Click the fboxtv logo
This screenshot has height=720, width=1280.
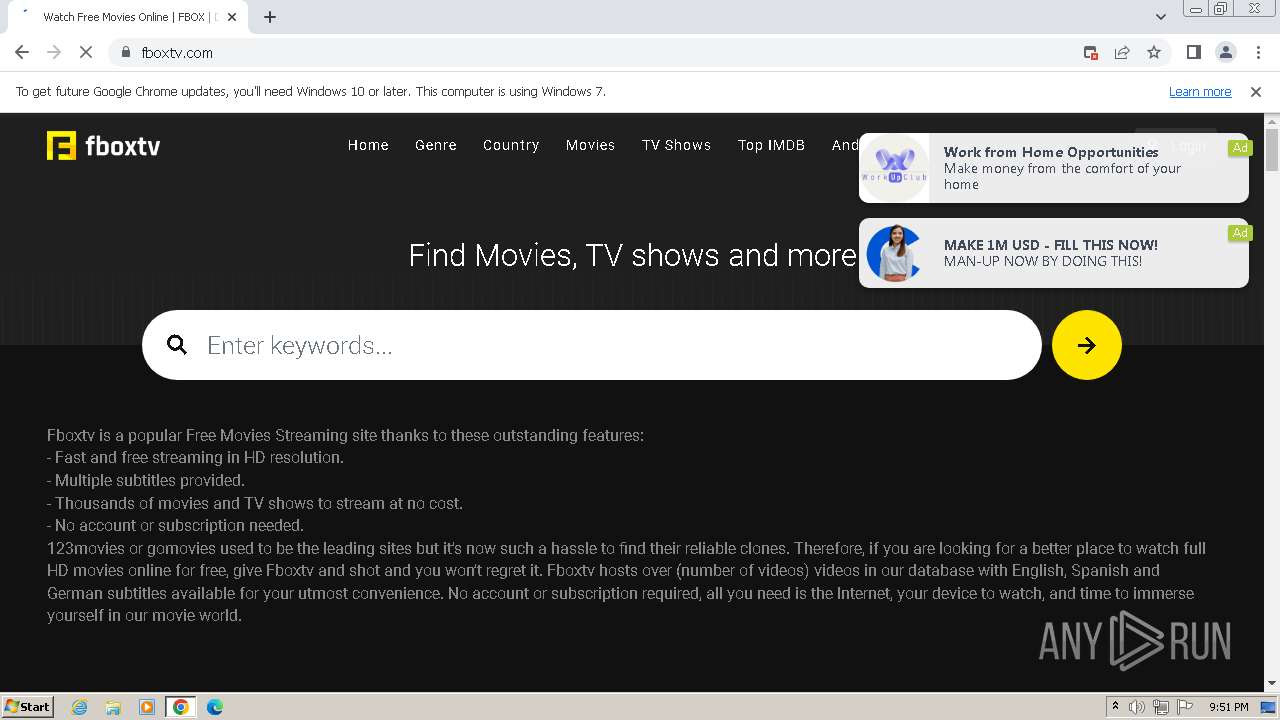(x=103, y=146)
